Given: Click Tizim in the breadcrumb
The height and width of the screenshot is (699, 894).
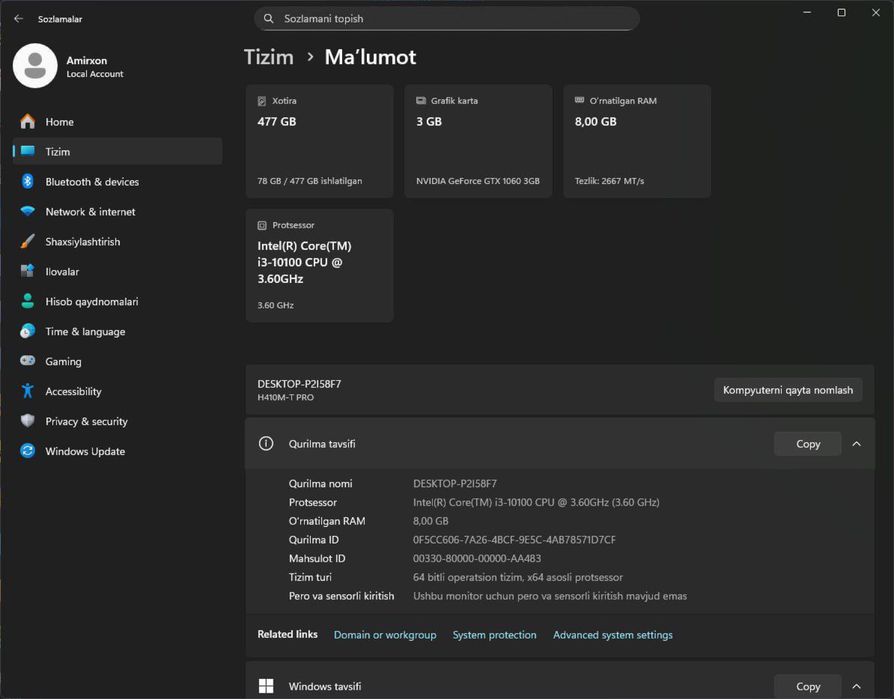Looking at the screenshot, I should 269,57.
